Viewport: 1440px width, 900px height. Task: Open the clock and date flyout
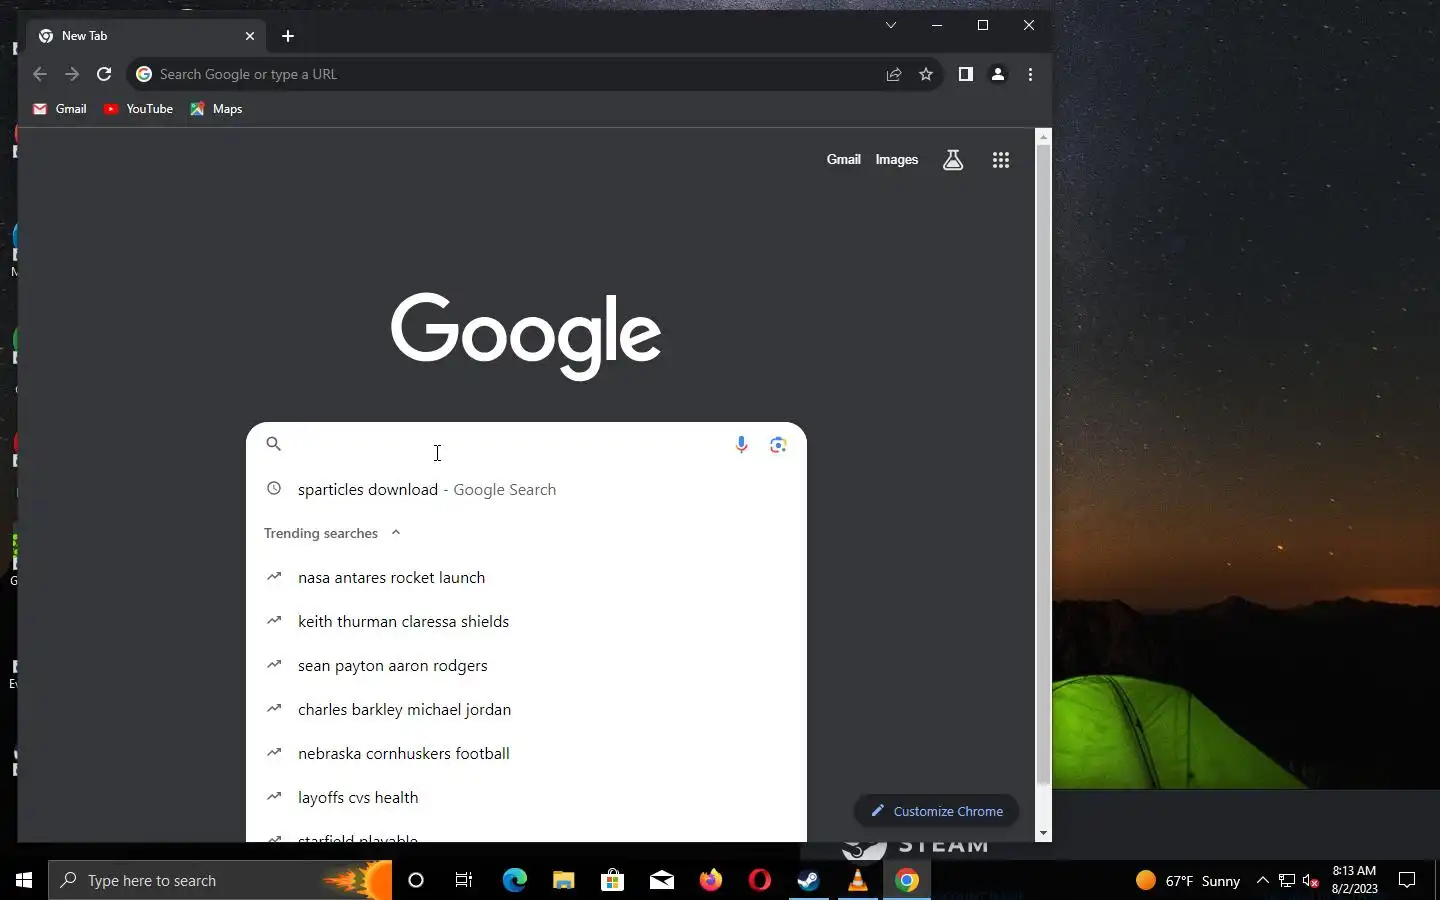pyautogui.click(x=1354, y=880)
